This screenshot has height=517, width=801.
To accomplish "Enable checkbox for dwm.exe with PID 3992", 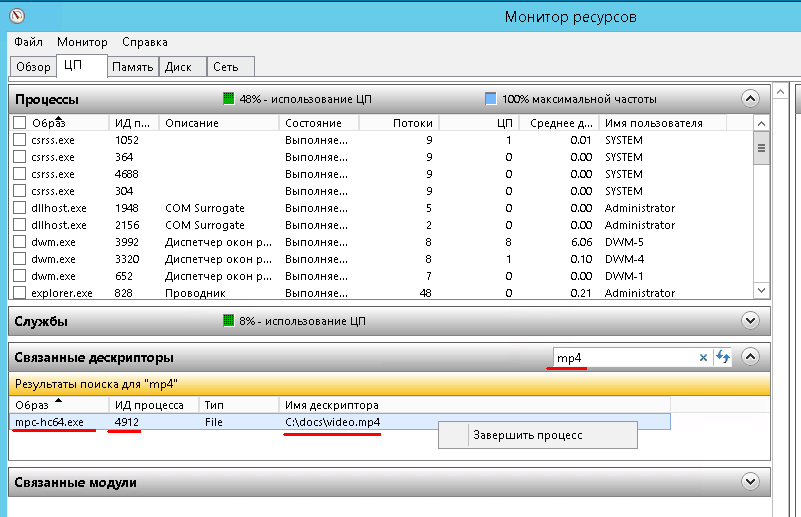I will point(19,242).
